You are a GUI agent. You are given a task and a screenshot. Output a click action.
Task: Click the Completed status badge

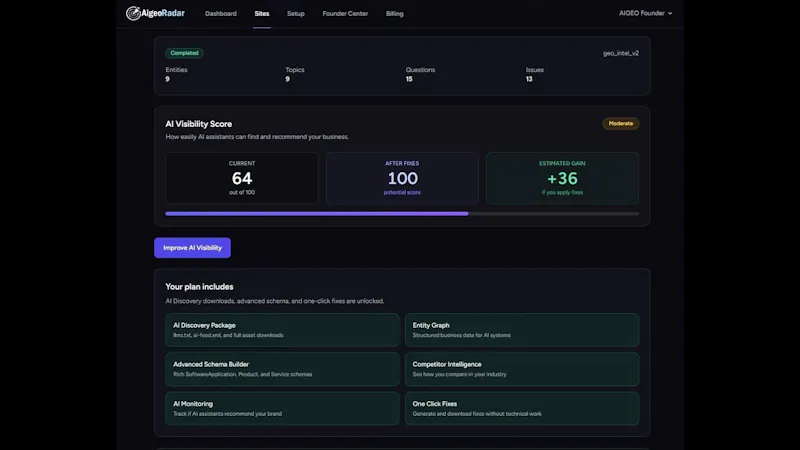(184, 53)
